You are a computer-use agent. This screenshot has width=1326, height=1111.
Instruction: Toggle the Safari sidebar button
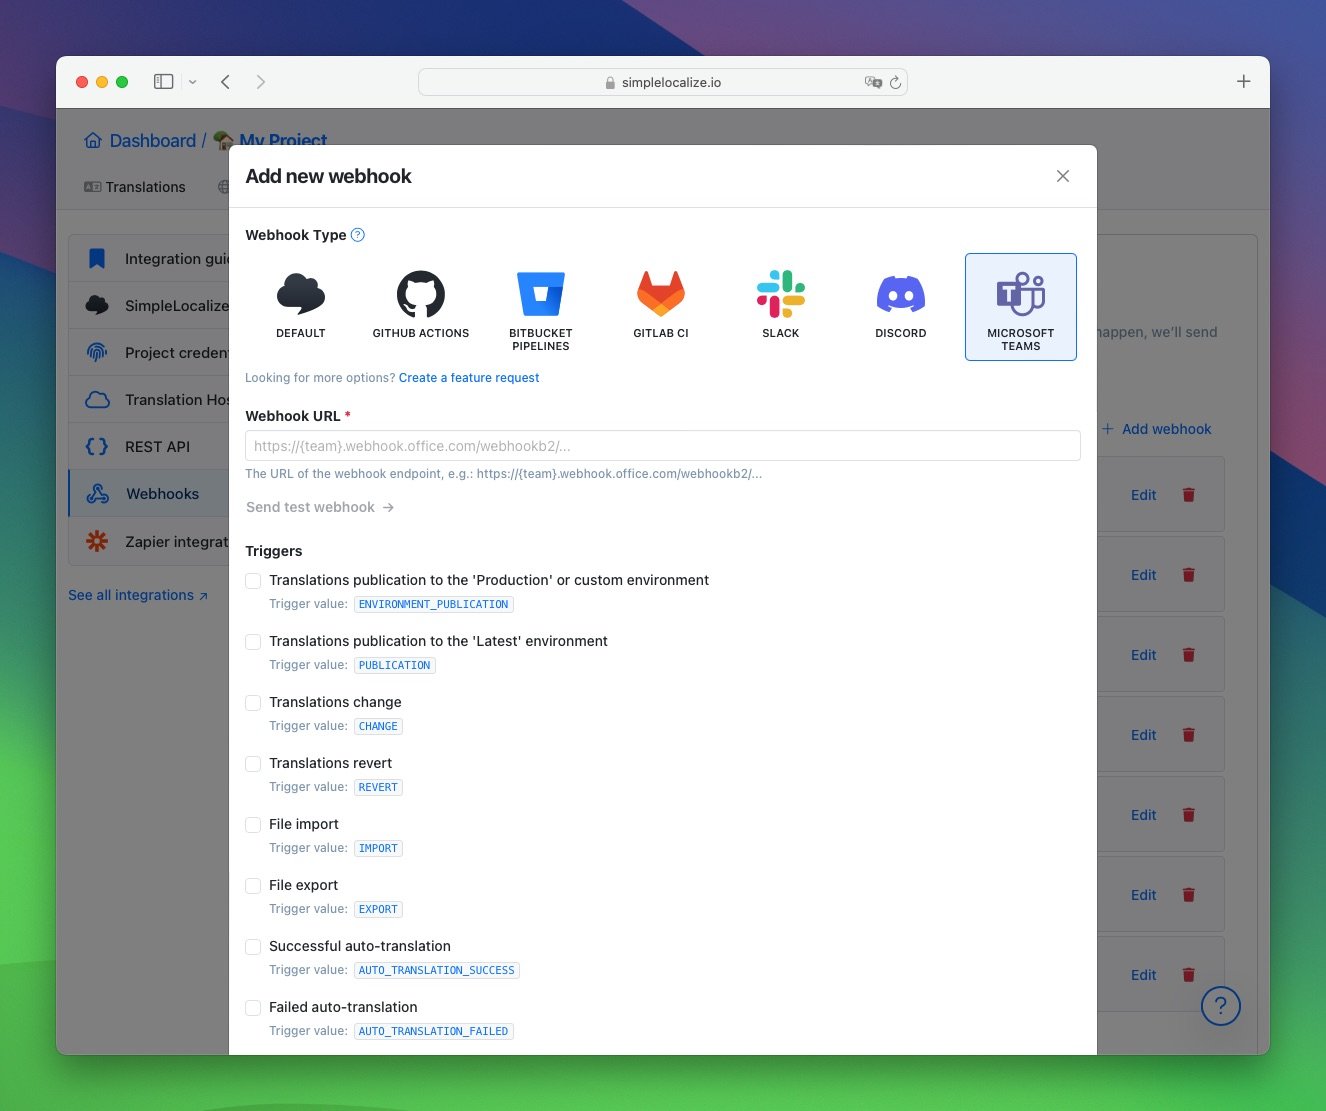pyautogui.click(x=164, y=82)
